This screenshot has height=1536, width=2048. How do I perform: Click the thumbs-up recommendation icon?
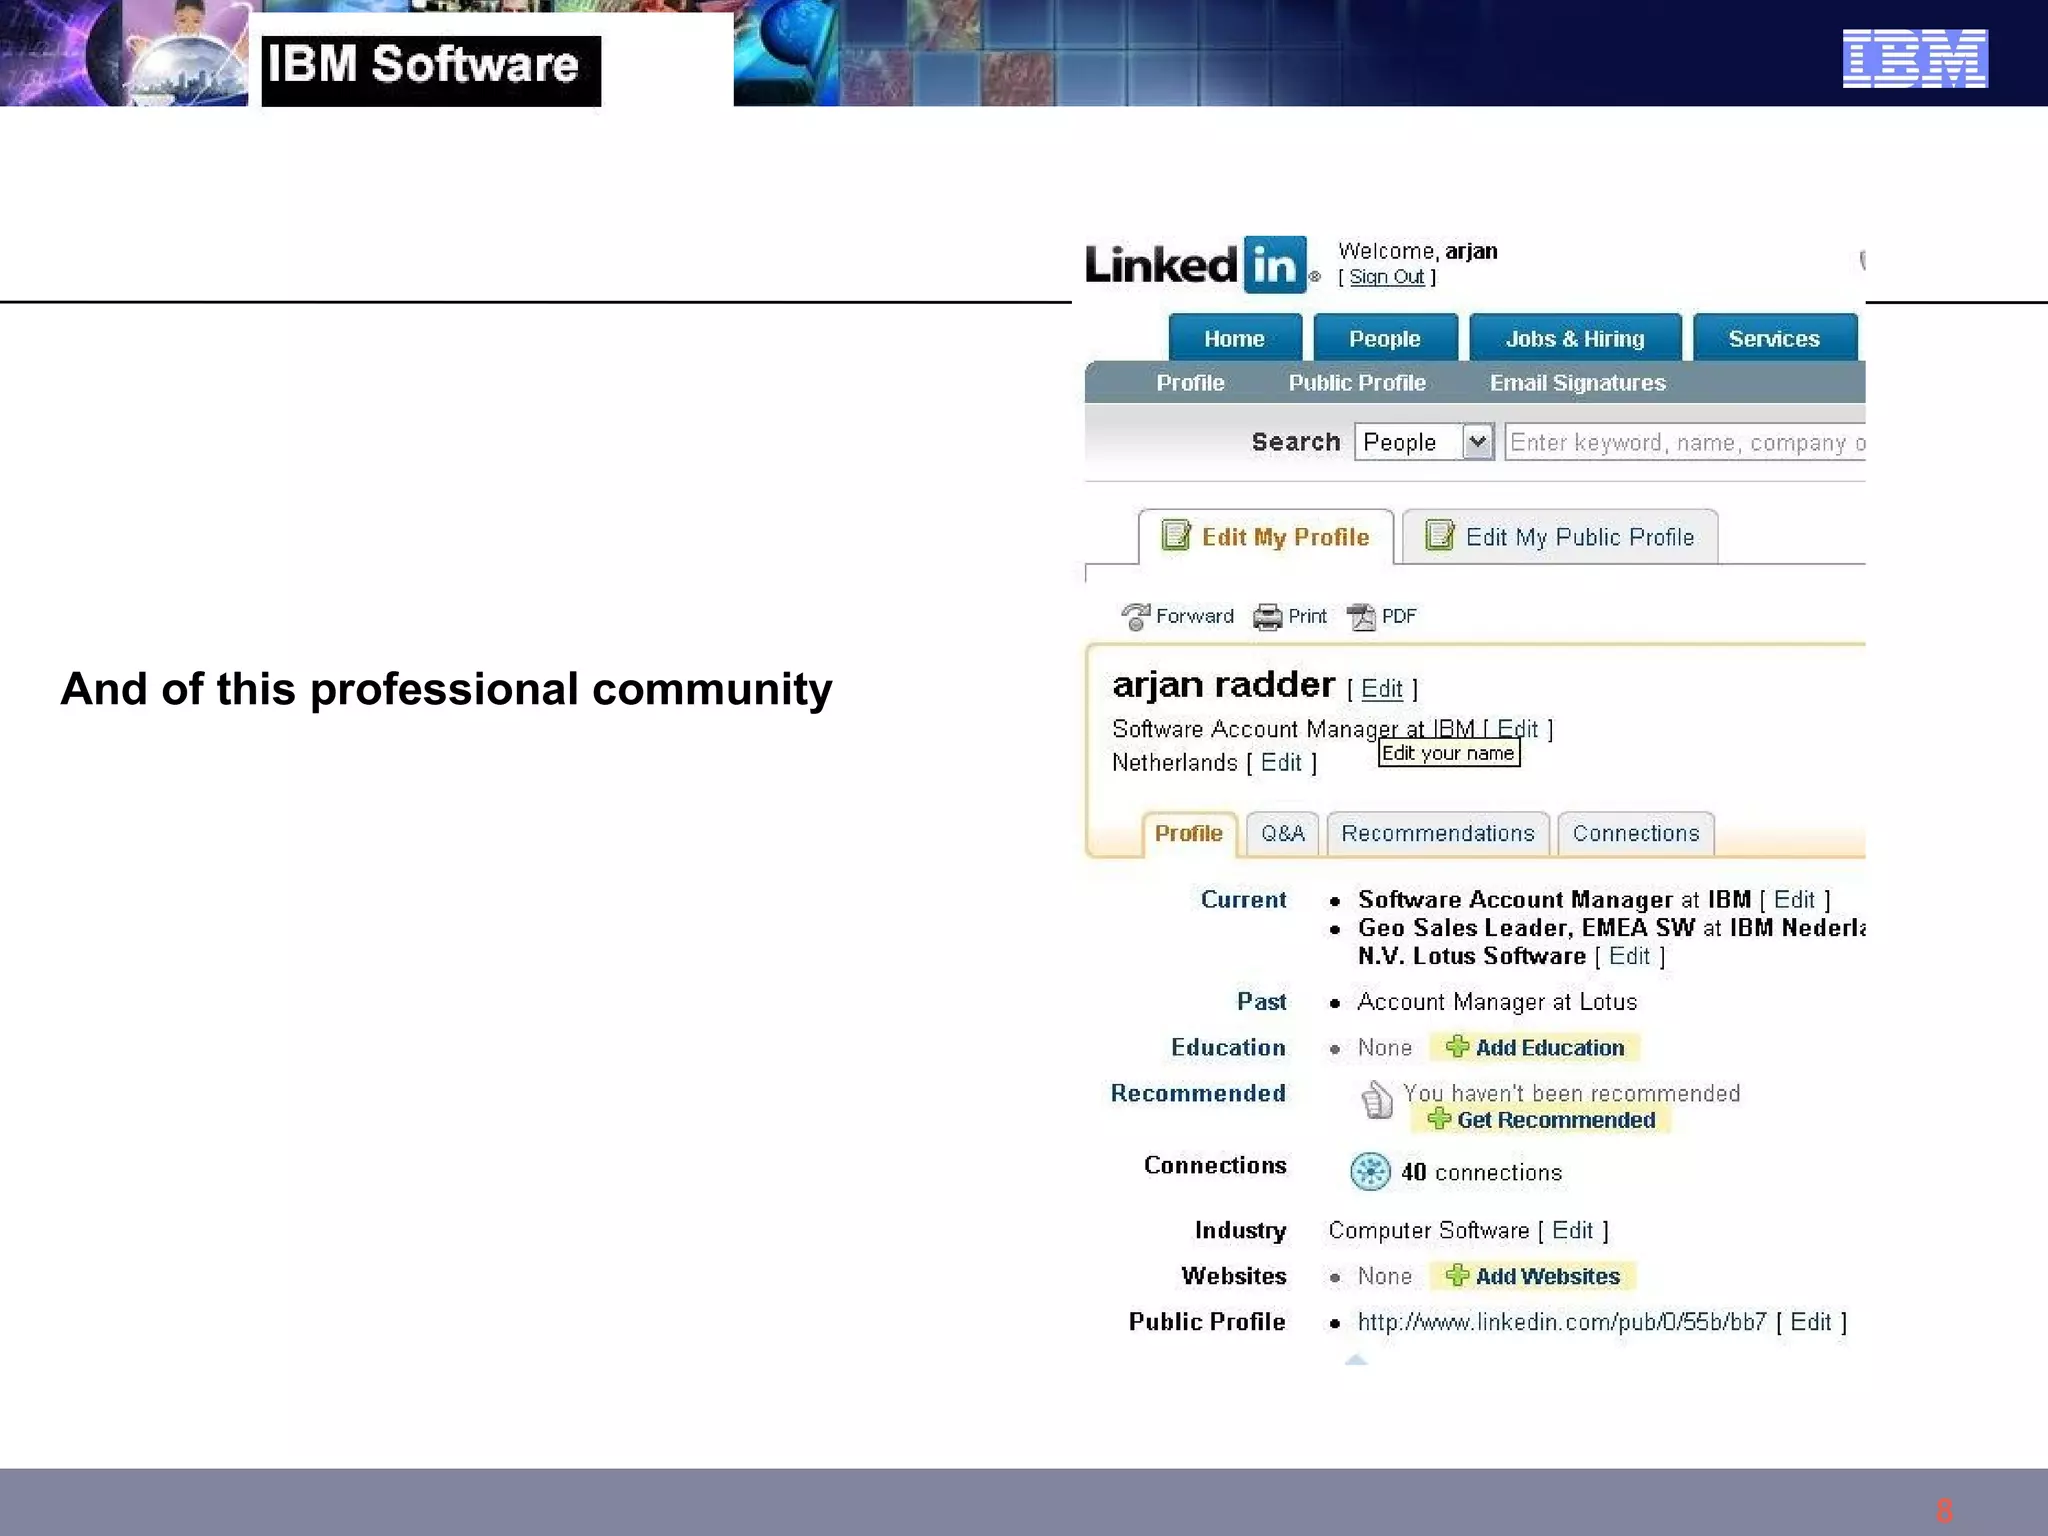1377,1099
